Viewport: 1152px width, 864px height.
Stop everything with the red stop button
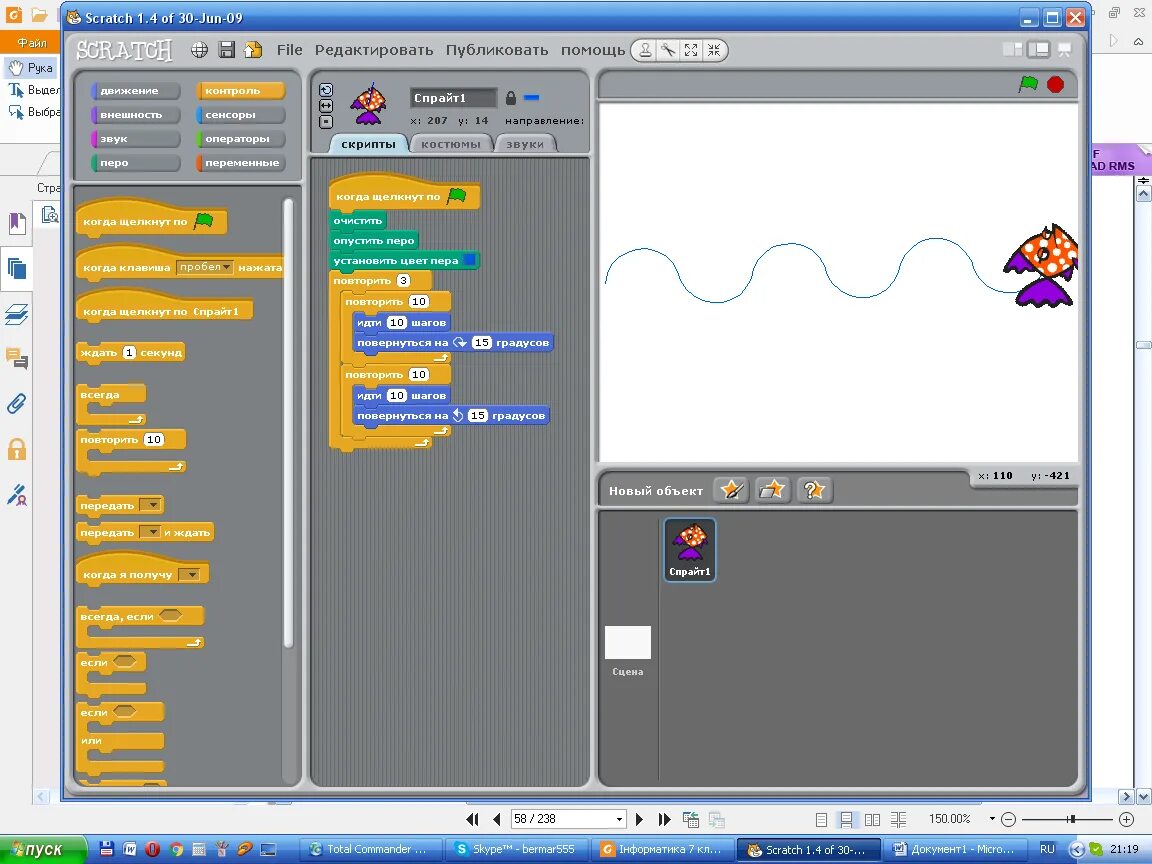coord(1055,84)
